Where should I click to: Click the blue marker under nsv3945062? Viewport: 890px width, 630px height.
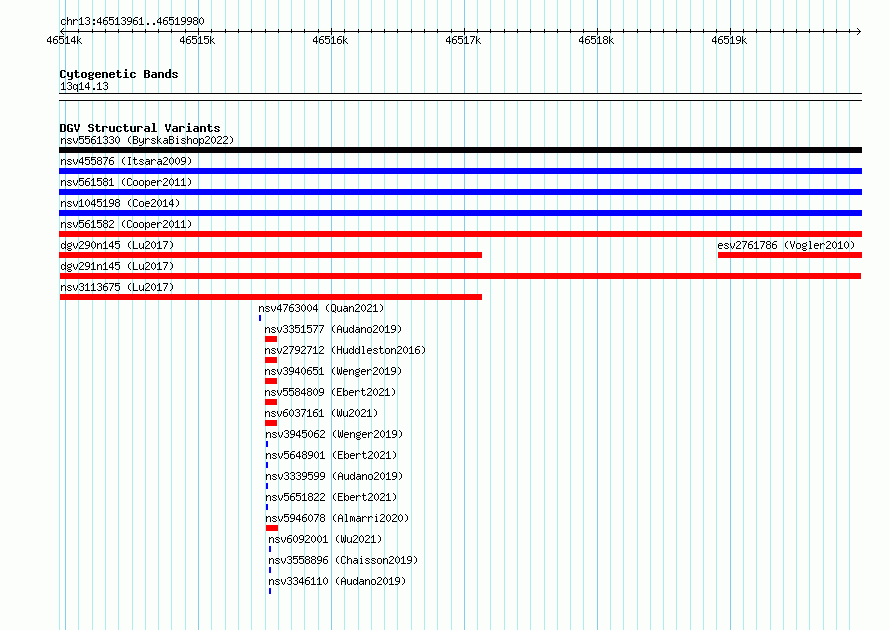267,444
